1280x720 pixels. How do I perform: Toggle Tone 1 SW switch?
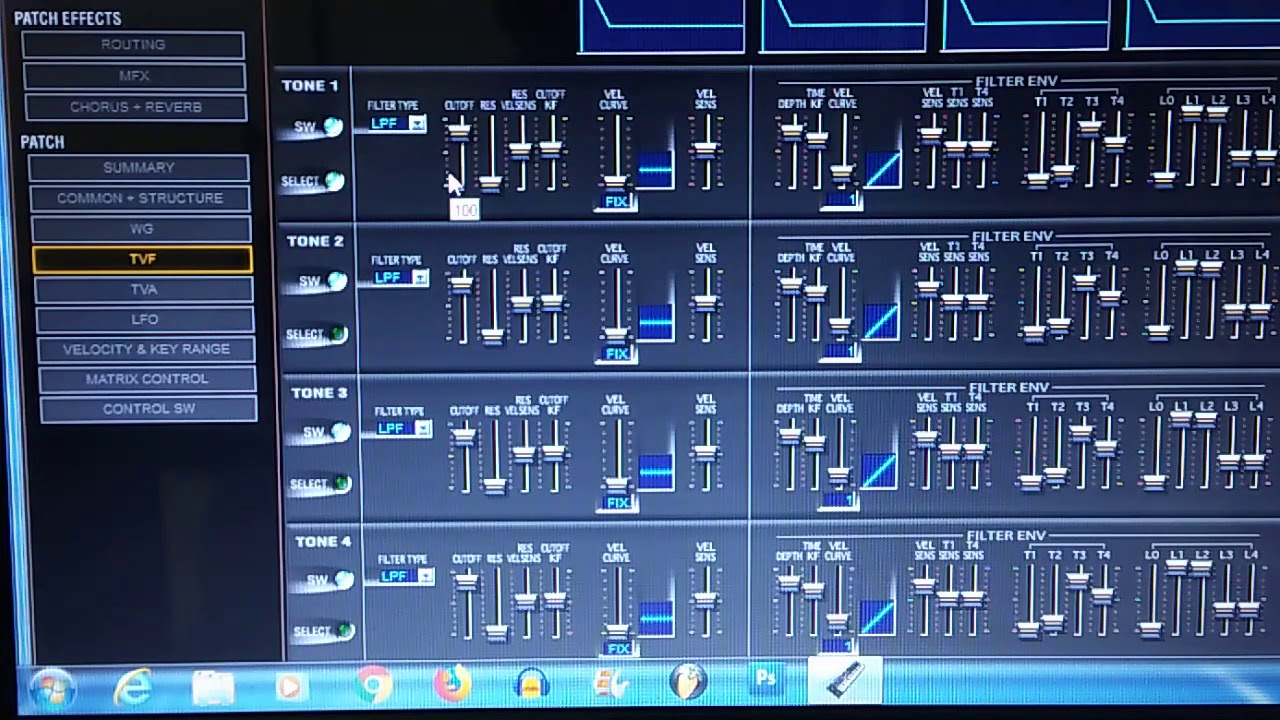(x=332, y=127)
